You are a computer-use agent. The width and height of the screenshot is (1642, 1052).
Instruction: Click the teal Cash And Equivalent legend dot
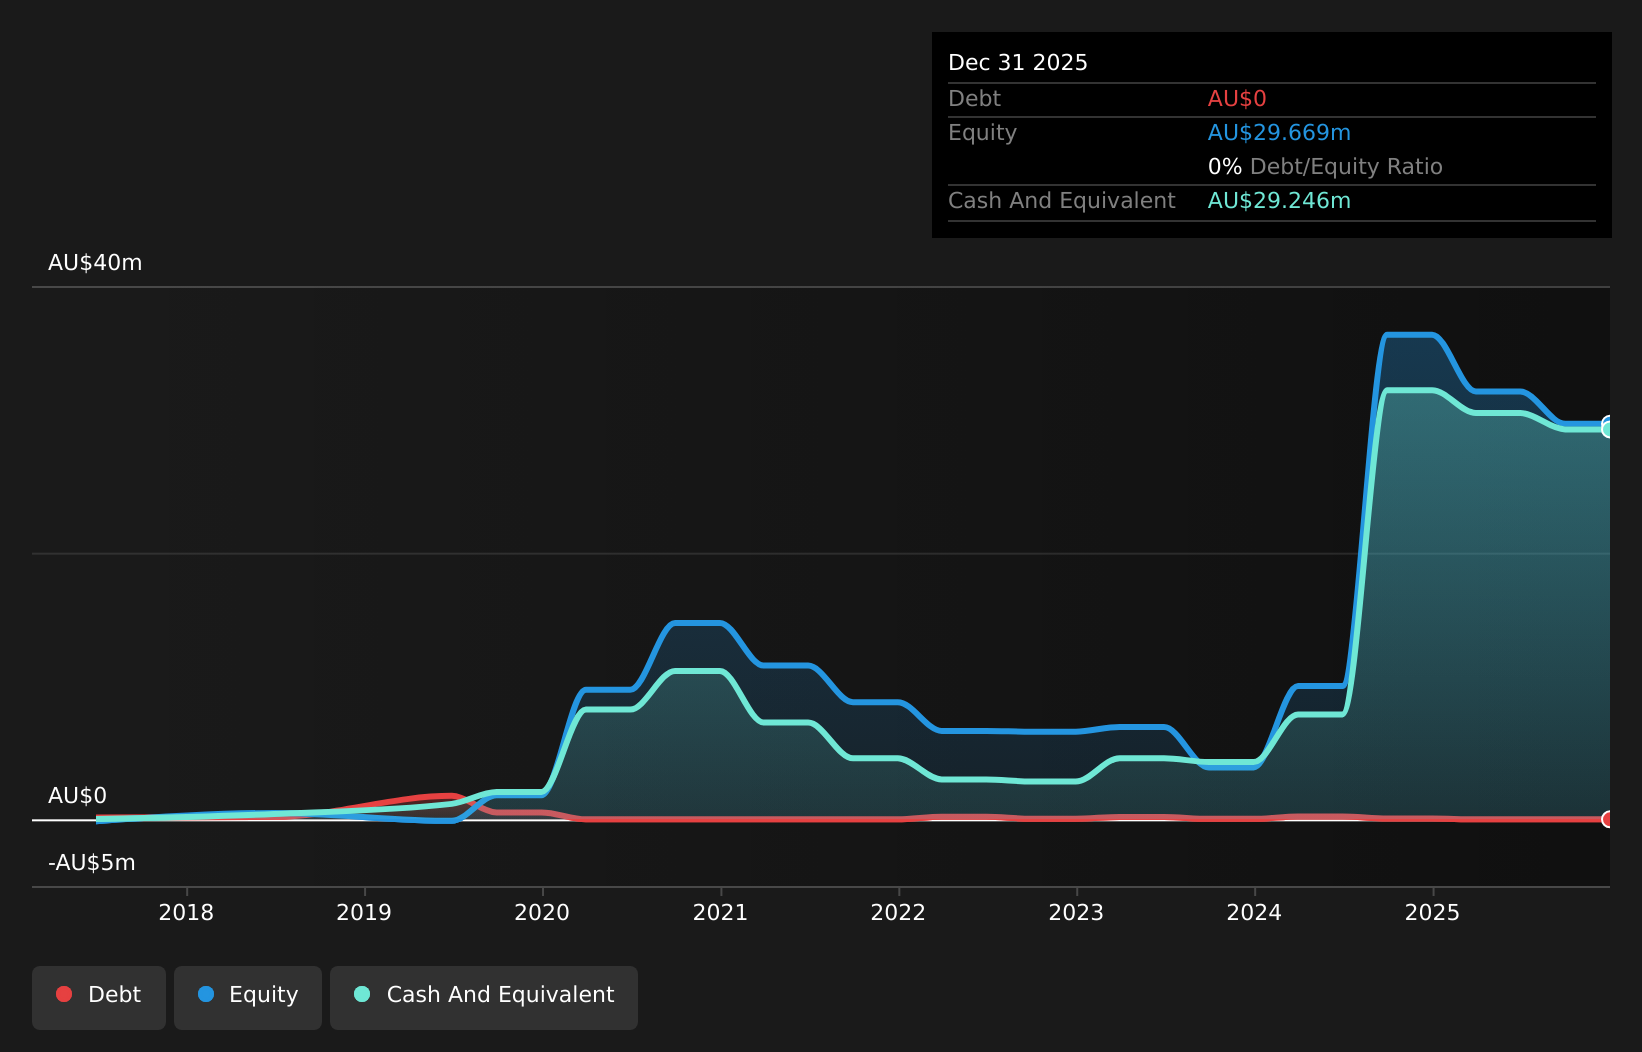pyautogui.click(x=362, y=994)
